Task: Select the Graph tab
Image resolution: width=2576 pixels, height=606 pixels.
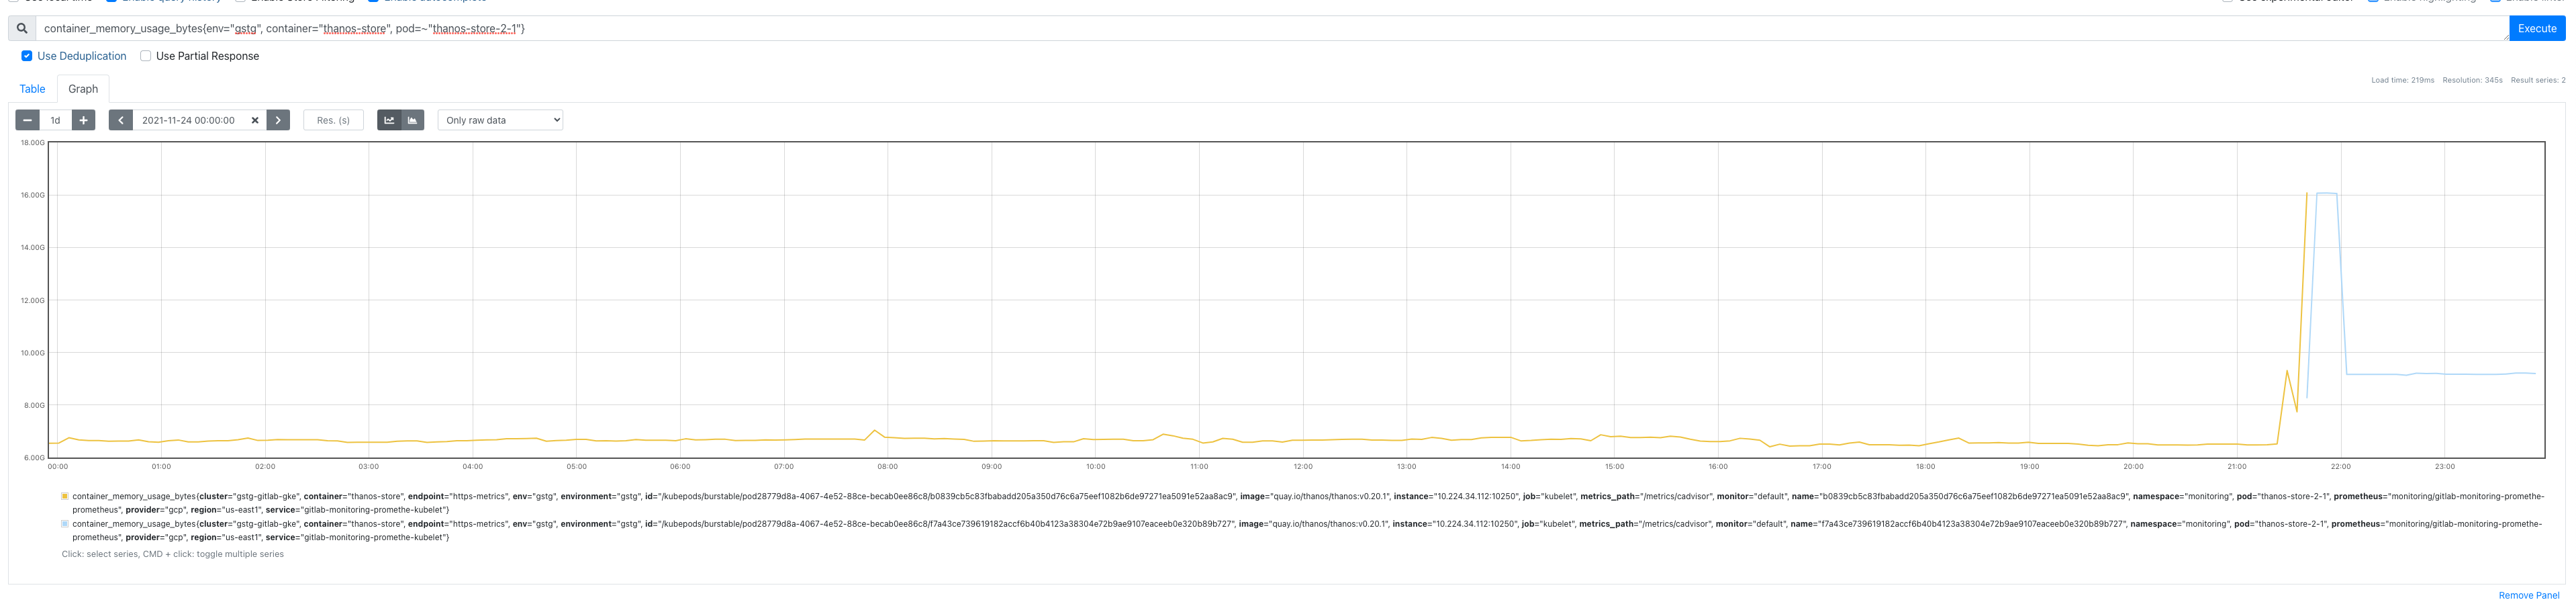Action: coord(83,89)
